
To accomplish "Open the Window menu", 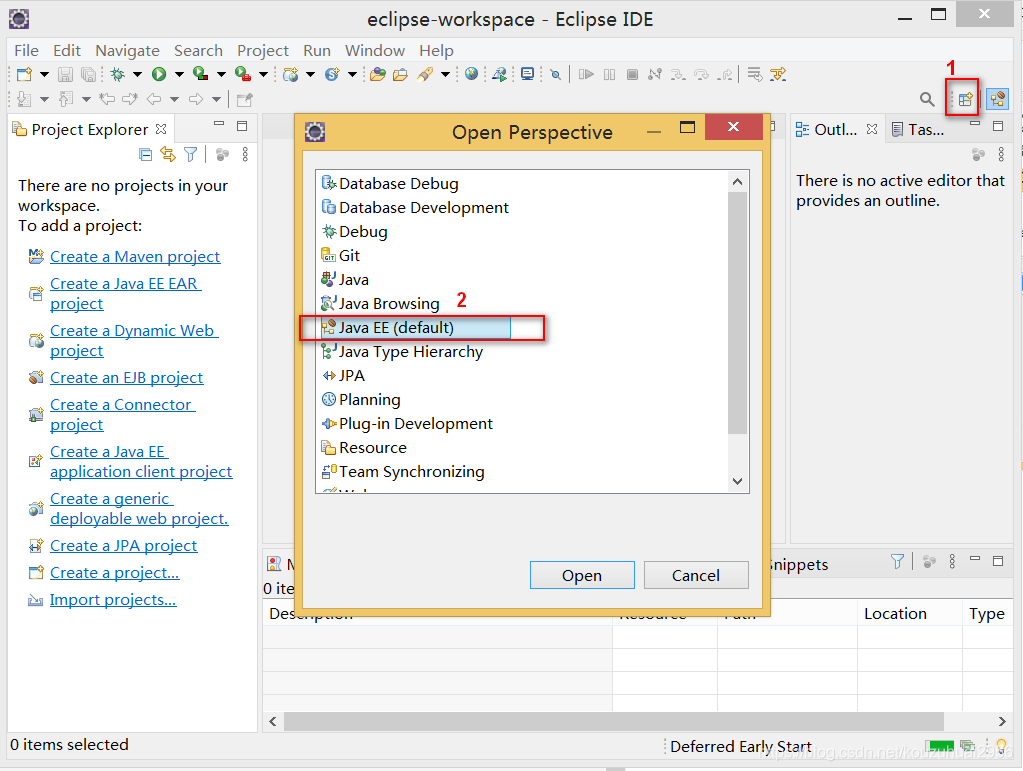I will click(x=374, y=51).
